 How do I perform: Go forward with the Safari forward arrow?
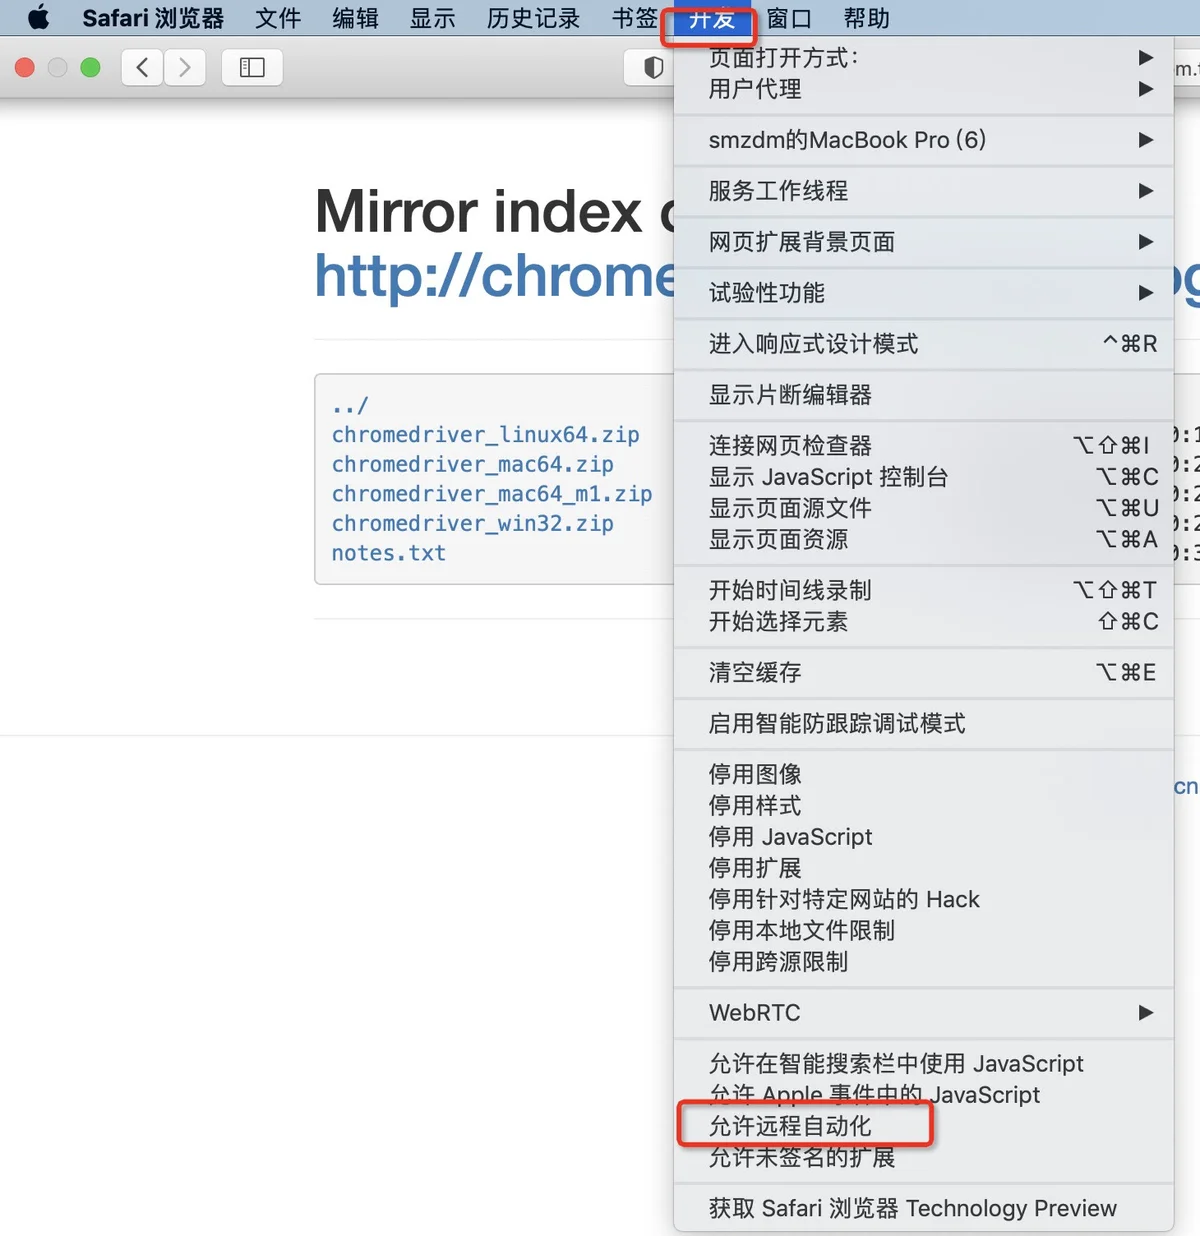click(x=185, y=67)
